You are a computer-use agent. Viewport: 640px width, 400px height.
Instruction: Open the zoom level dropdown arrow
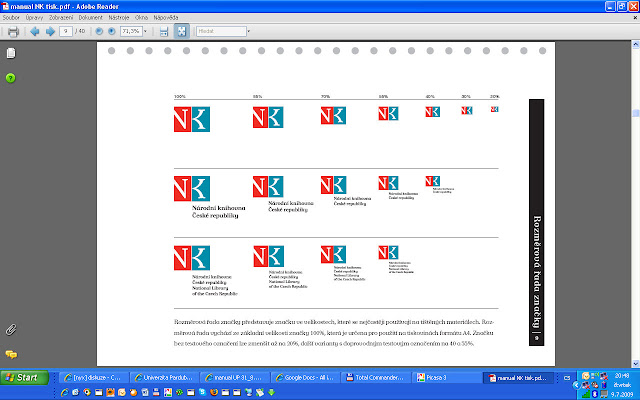tap(145, 31)
